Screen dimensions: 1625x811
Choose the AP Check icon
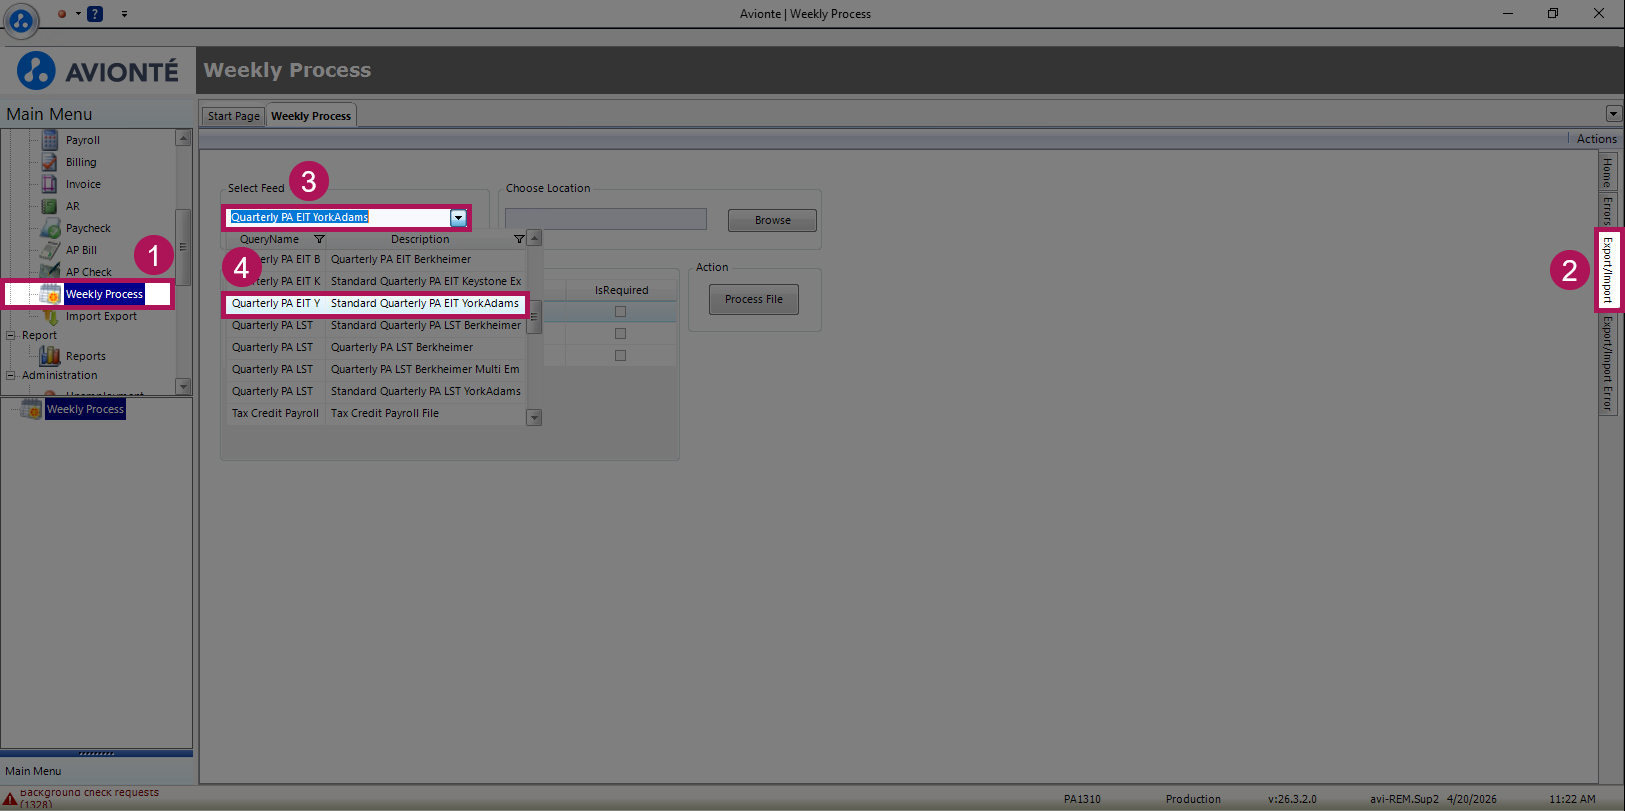pos(50,271)
